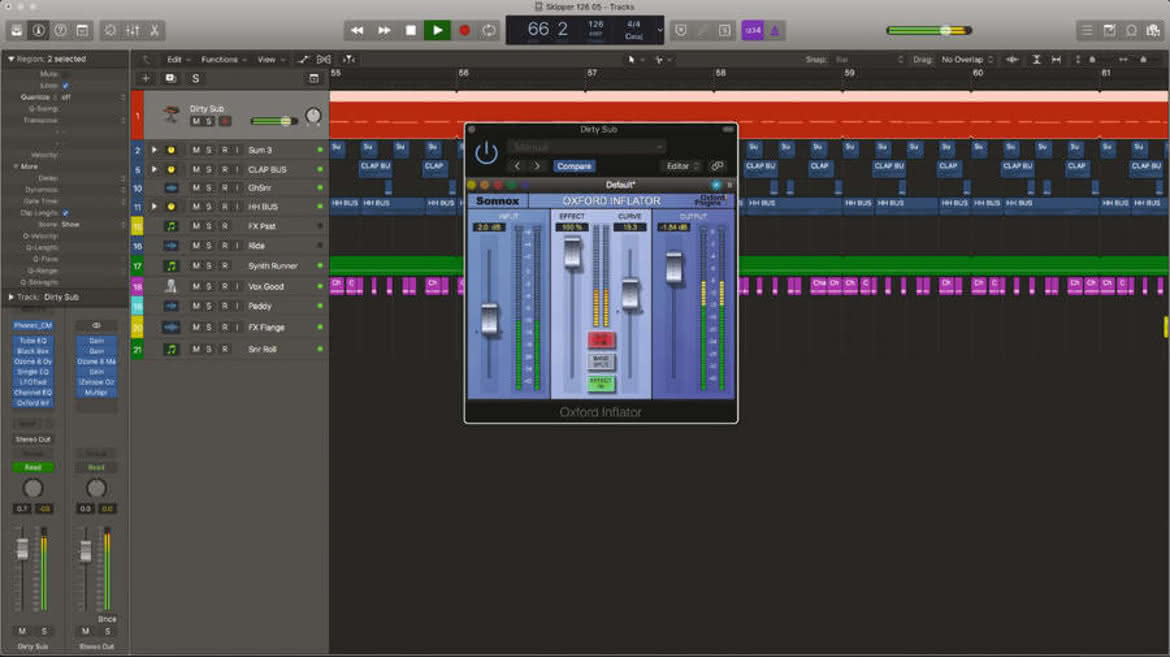The width and height of the screenshot is (1170, 657).
Task: Add a new track with plus button
Action: tap(146, 78)
